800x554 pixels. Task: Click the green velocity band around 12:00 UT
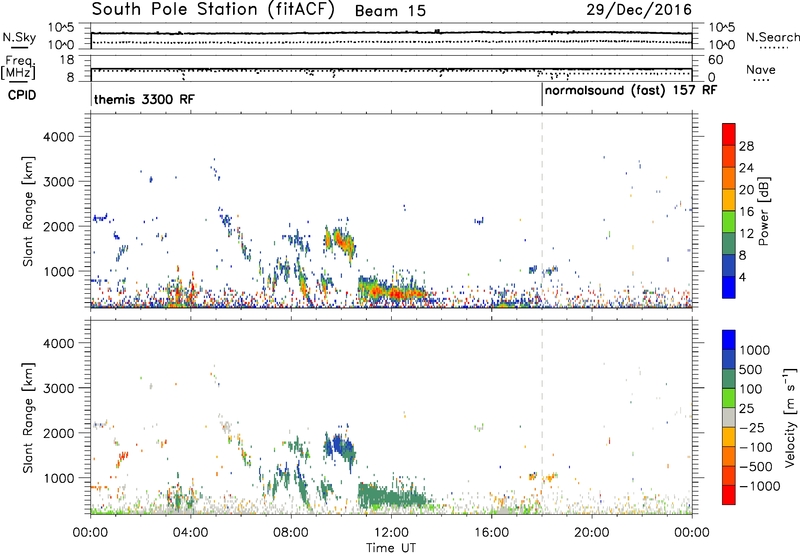coord(393,496)
